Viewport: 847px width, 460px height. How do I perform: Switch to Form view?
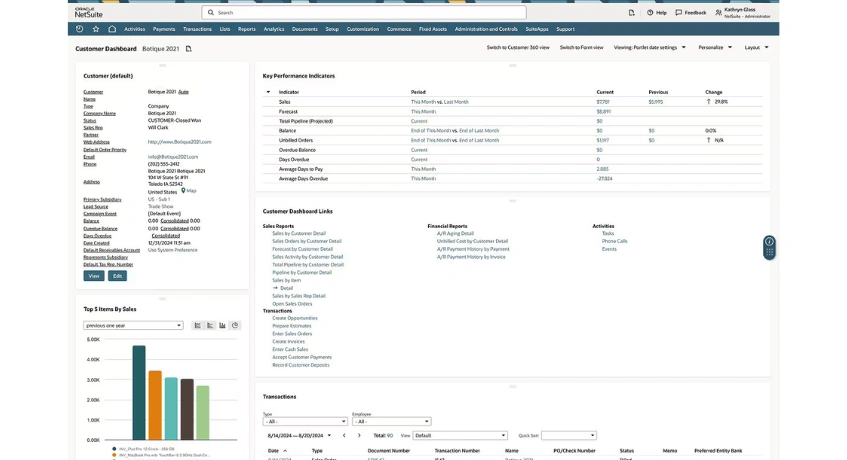coord(581,48)
